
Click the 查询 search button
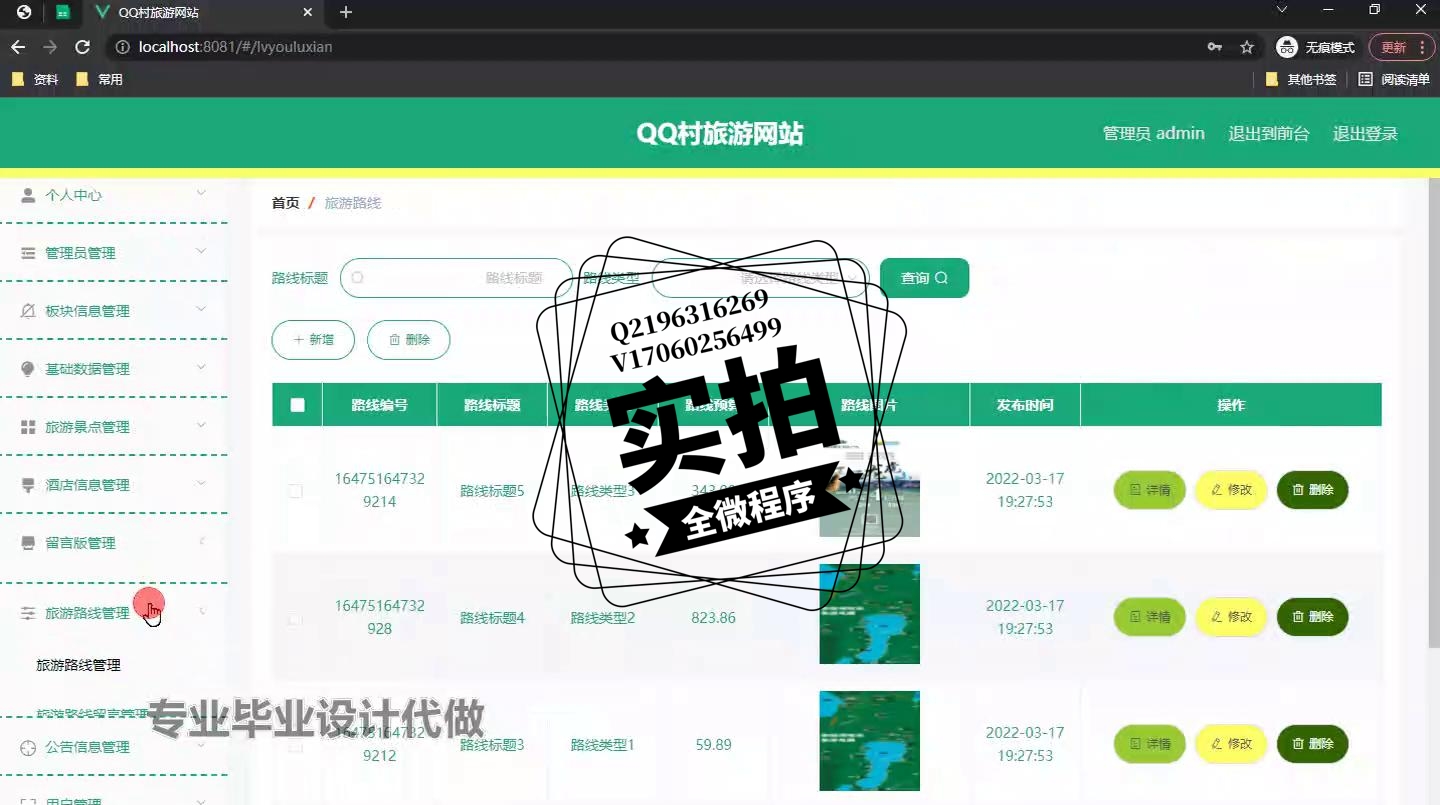click(924, 278)
